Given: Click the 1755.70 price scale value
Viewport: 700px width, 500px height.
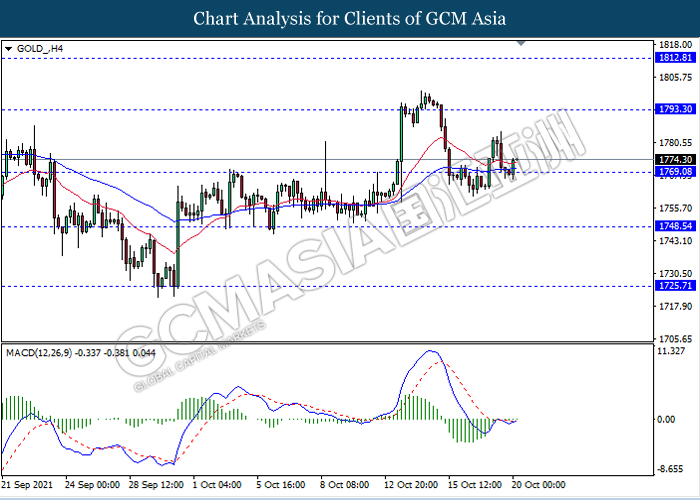Looking at the screenshot, I should [x=675, y=208].
